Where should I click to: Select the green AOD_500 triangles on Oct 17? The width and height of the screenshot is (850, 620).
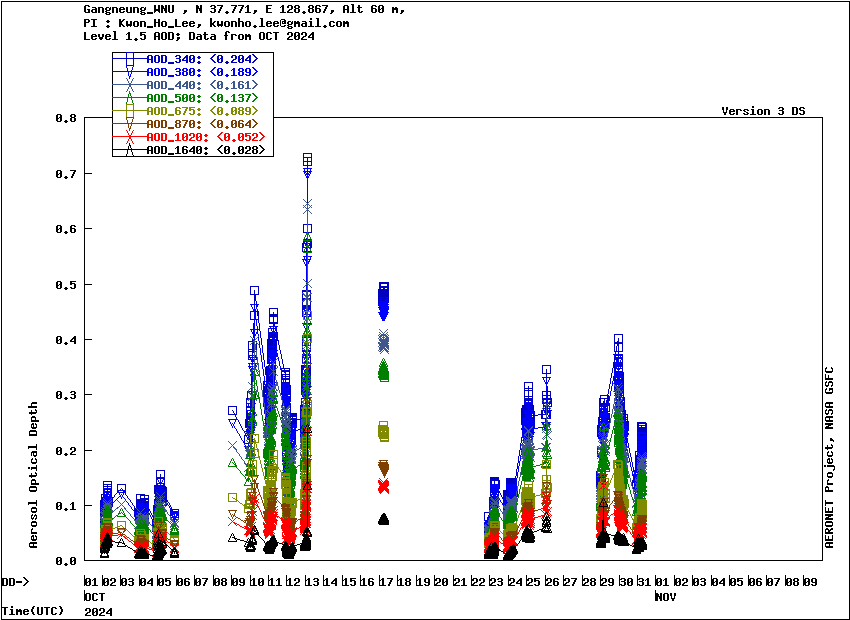click(x=384, y=370)
